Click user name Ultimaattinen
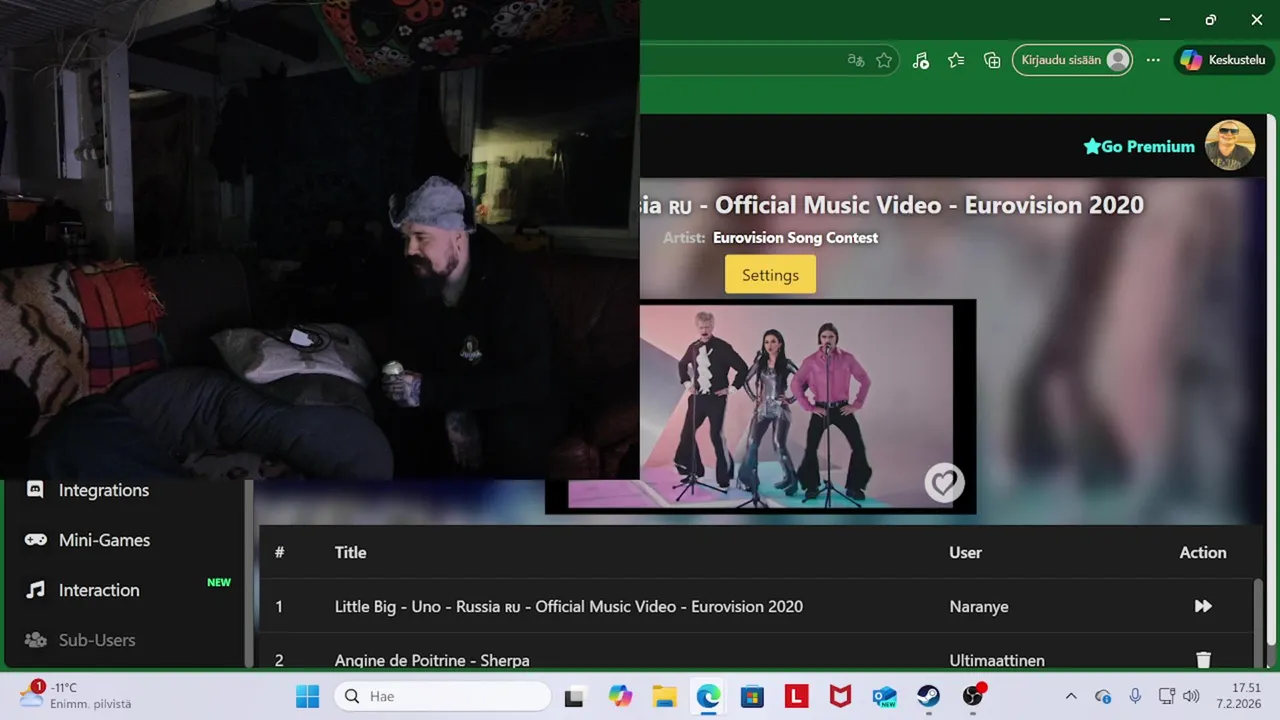Screen dimensions: 1280x720 [x=997, y=660]
